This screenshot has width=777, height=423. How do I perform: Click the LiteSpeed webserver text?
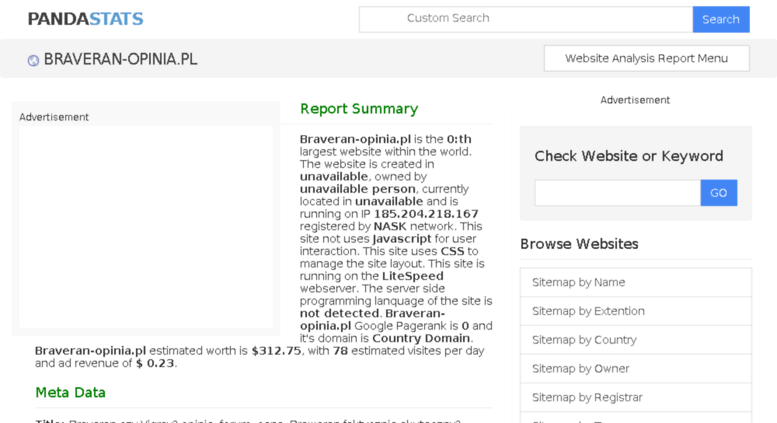(x=413, y=276)
